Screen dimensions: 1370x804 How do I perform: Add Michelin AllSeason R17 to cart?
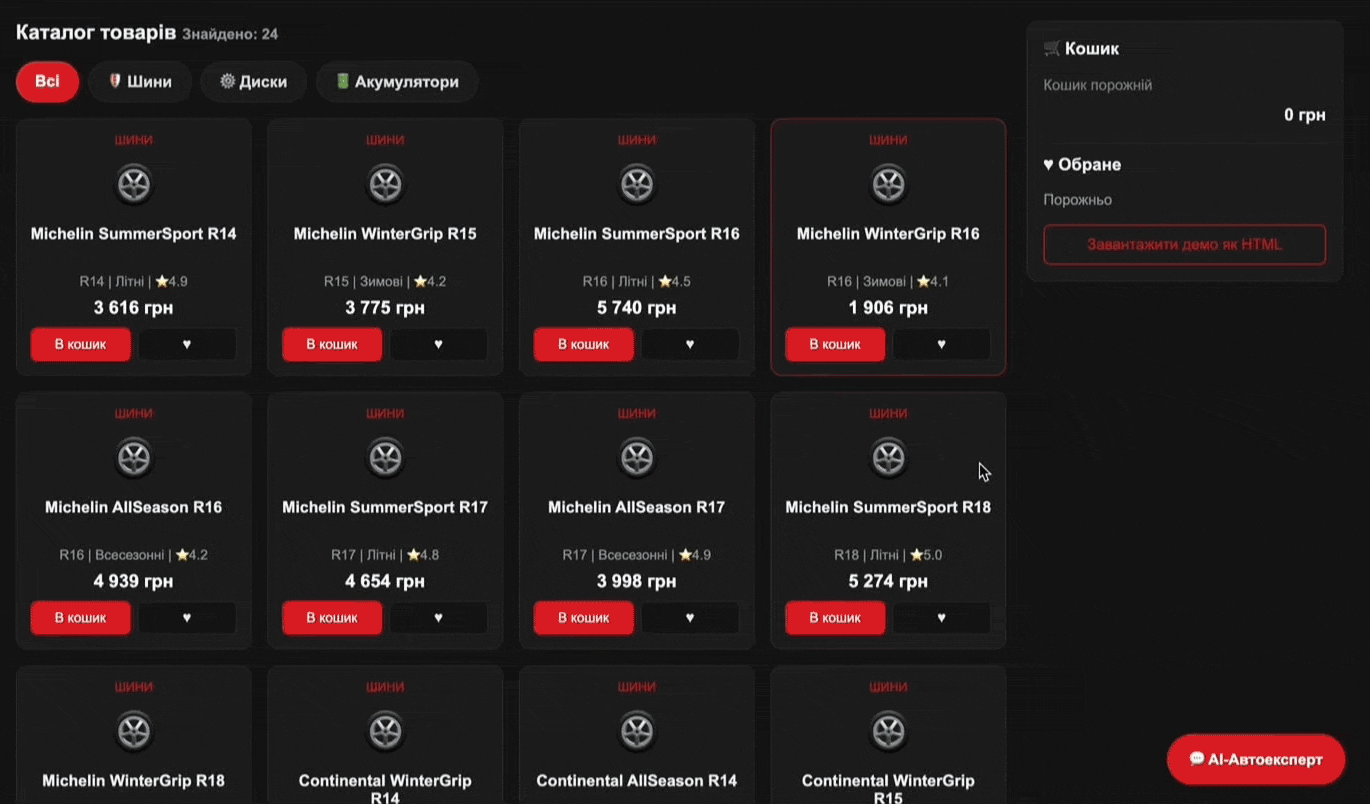pyautogui.click(x=583, y=618)
